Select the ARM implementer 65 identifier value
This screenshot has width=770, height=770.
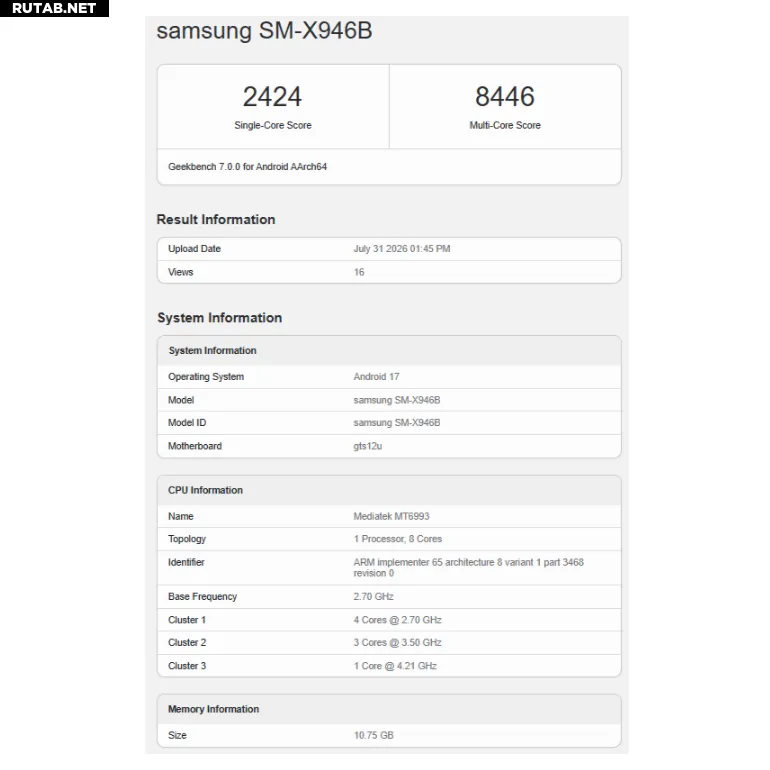tap(468, 568)
